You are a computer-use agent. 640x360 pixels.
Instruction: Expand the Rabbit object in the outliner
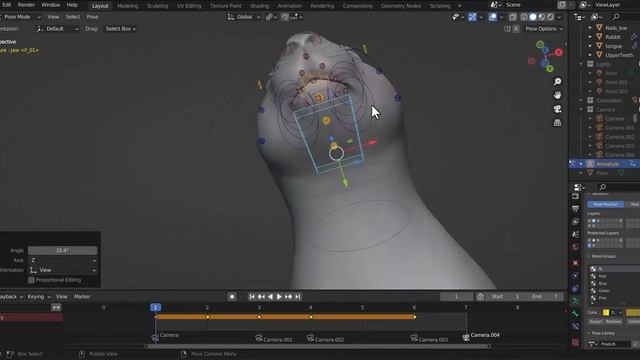coord(590,37)
